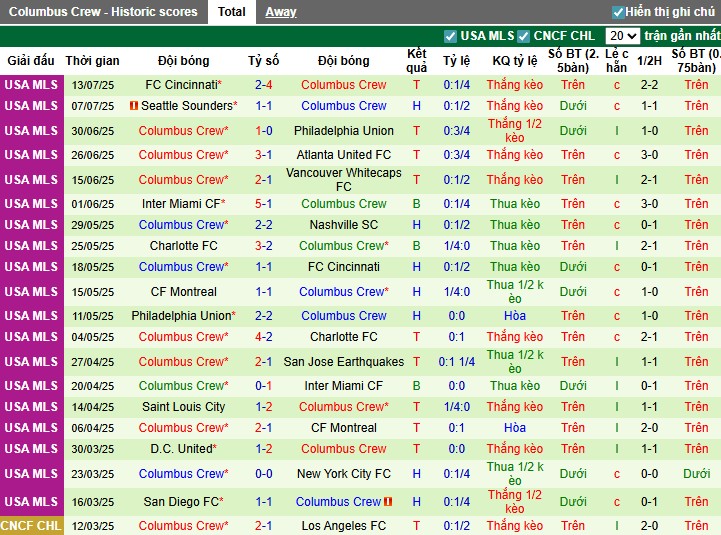
Task: Click the 5-1 score against Inter Miami
Action: (x=263, y=203)
